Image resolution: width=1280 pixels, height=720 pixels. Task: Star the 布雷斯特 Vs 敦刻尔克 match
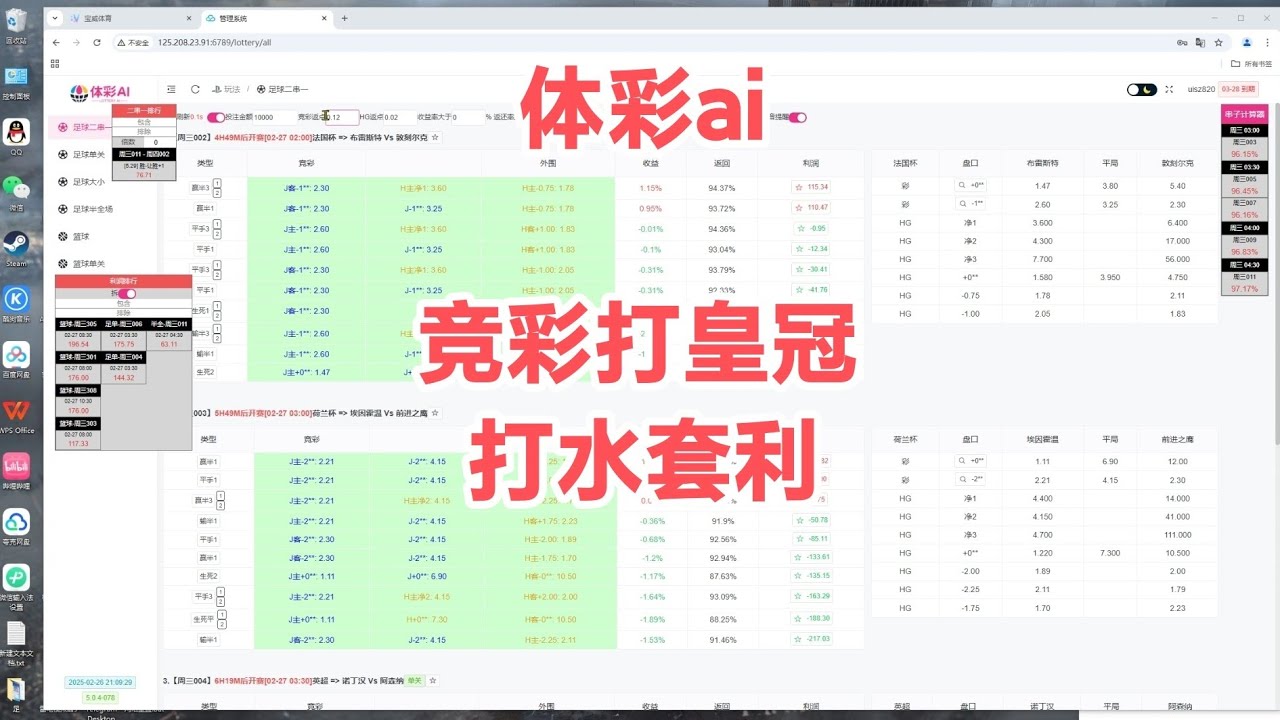click(435, 137)
